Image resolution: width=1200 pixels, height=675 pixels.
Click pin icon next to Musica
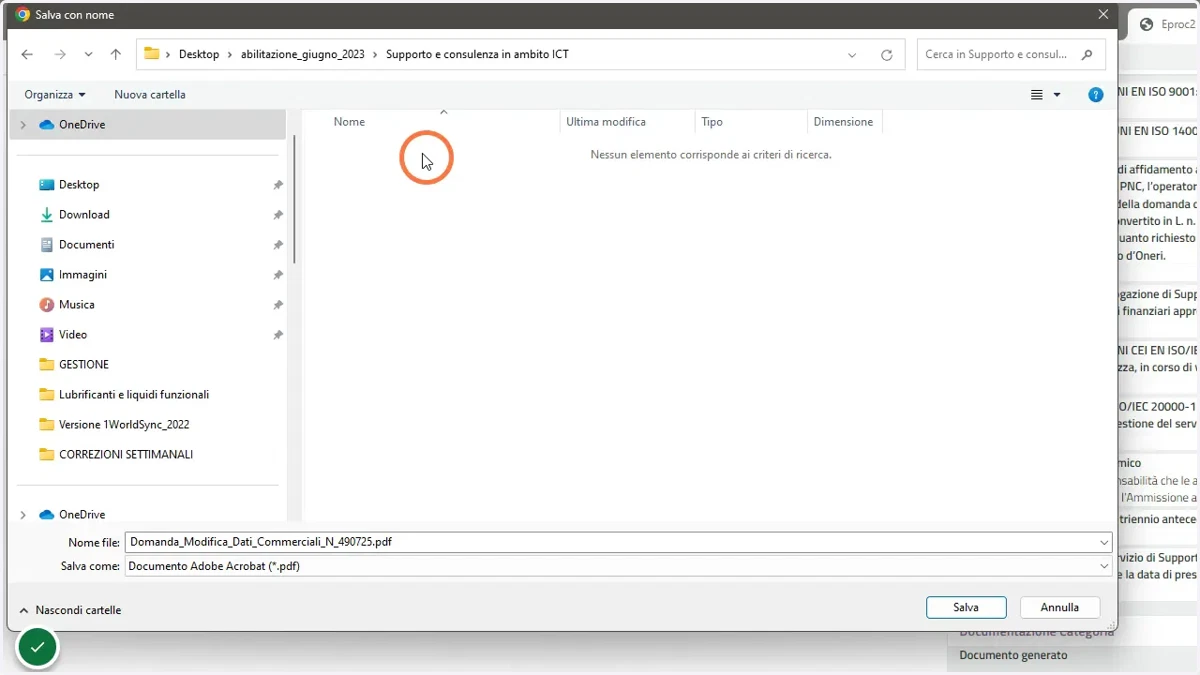tap(278, 305)
